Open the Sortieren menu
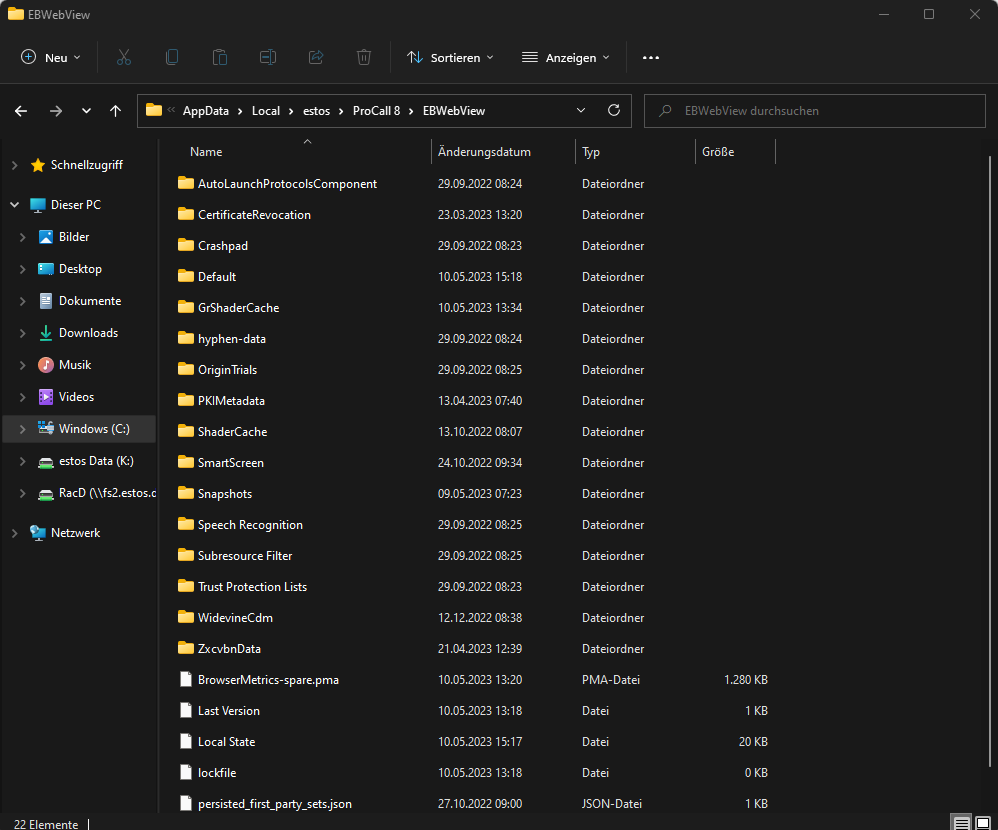Image resolution: width=998 pixels, height=830 pixels. pyautogui.click(x=450, y=58)
